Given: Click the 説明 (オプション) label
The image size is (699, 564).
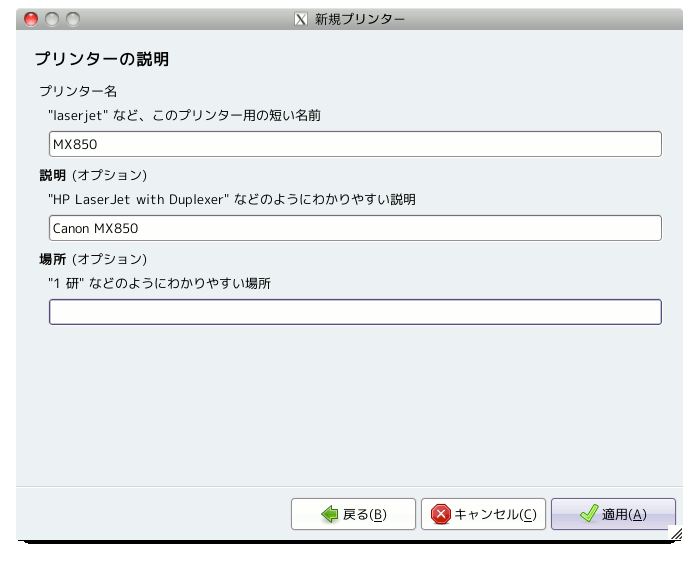Looking at the screenshot, I should [x=93, y=175].
